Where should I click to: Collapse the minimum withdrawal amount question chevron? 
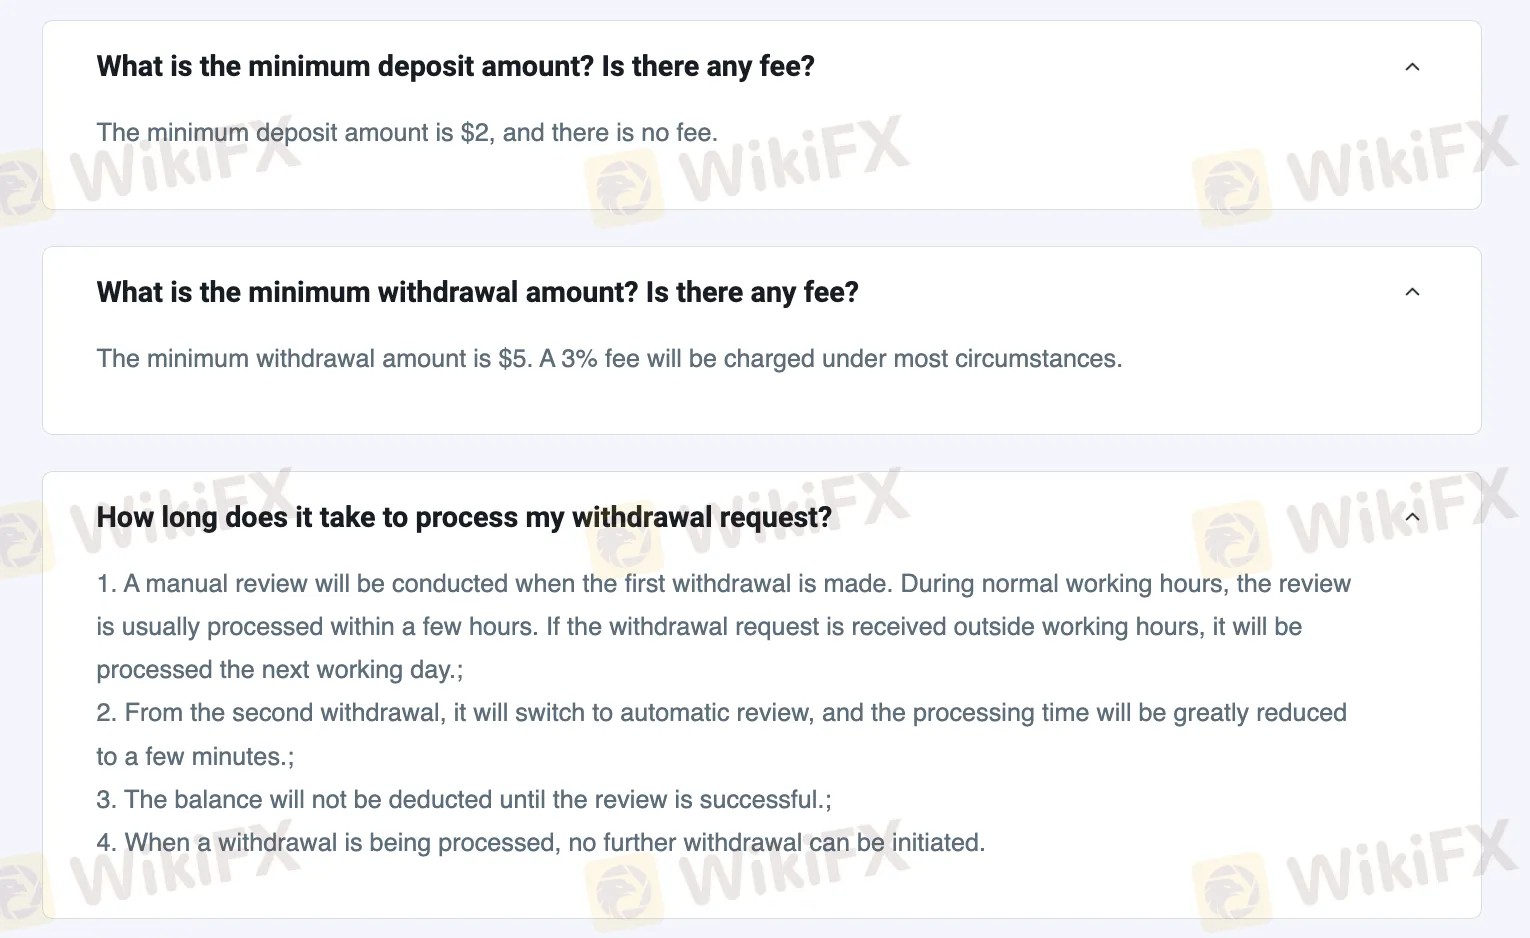pos(1412,292)
